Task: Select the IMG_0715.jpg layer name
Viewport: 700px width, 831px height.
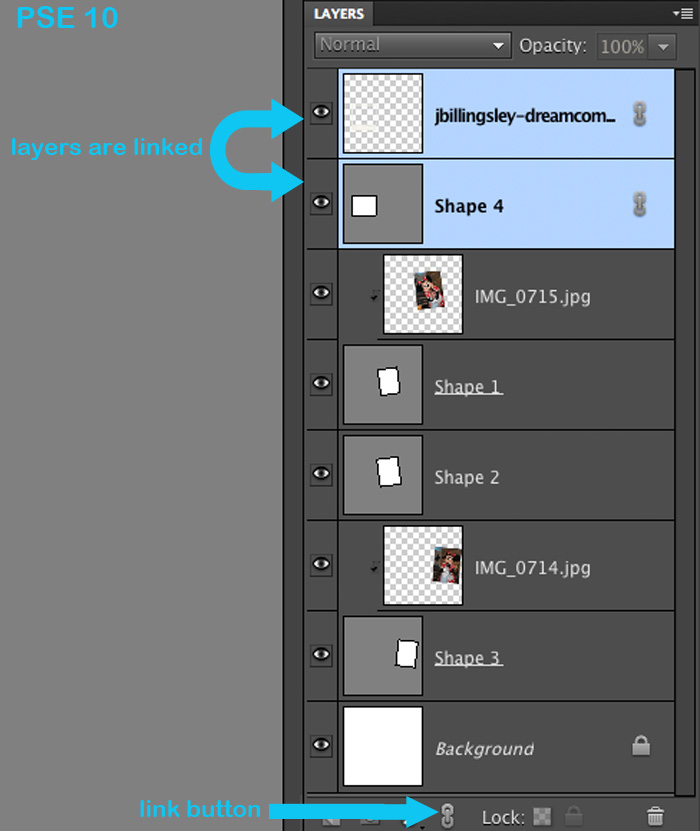Action: point(533,297)
